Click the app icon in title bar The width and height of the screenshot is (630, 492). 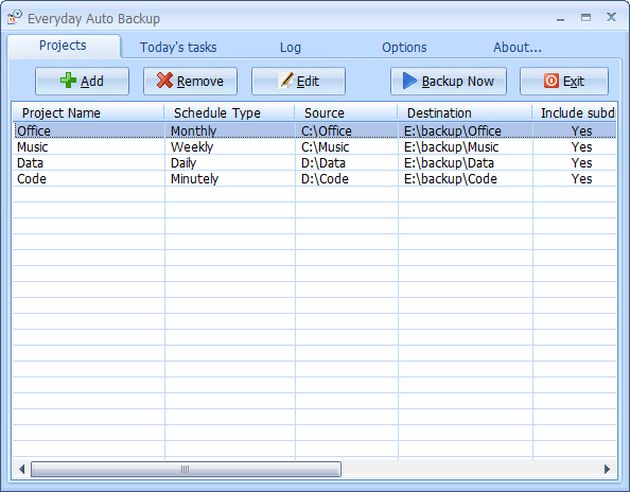click(14, 18)
